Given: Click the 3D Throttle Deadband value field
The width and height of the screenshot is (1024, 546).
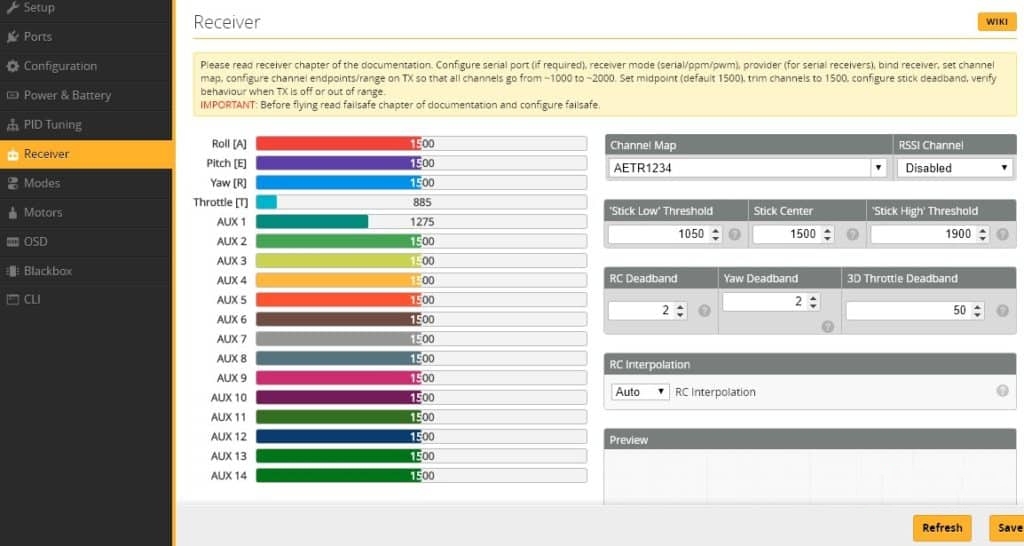Looking at the screenshot, I should (915, 311).
